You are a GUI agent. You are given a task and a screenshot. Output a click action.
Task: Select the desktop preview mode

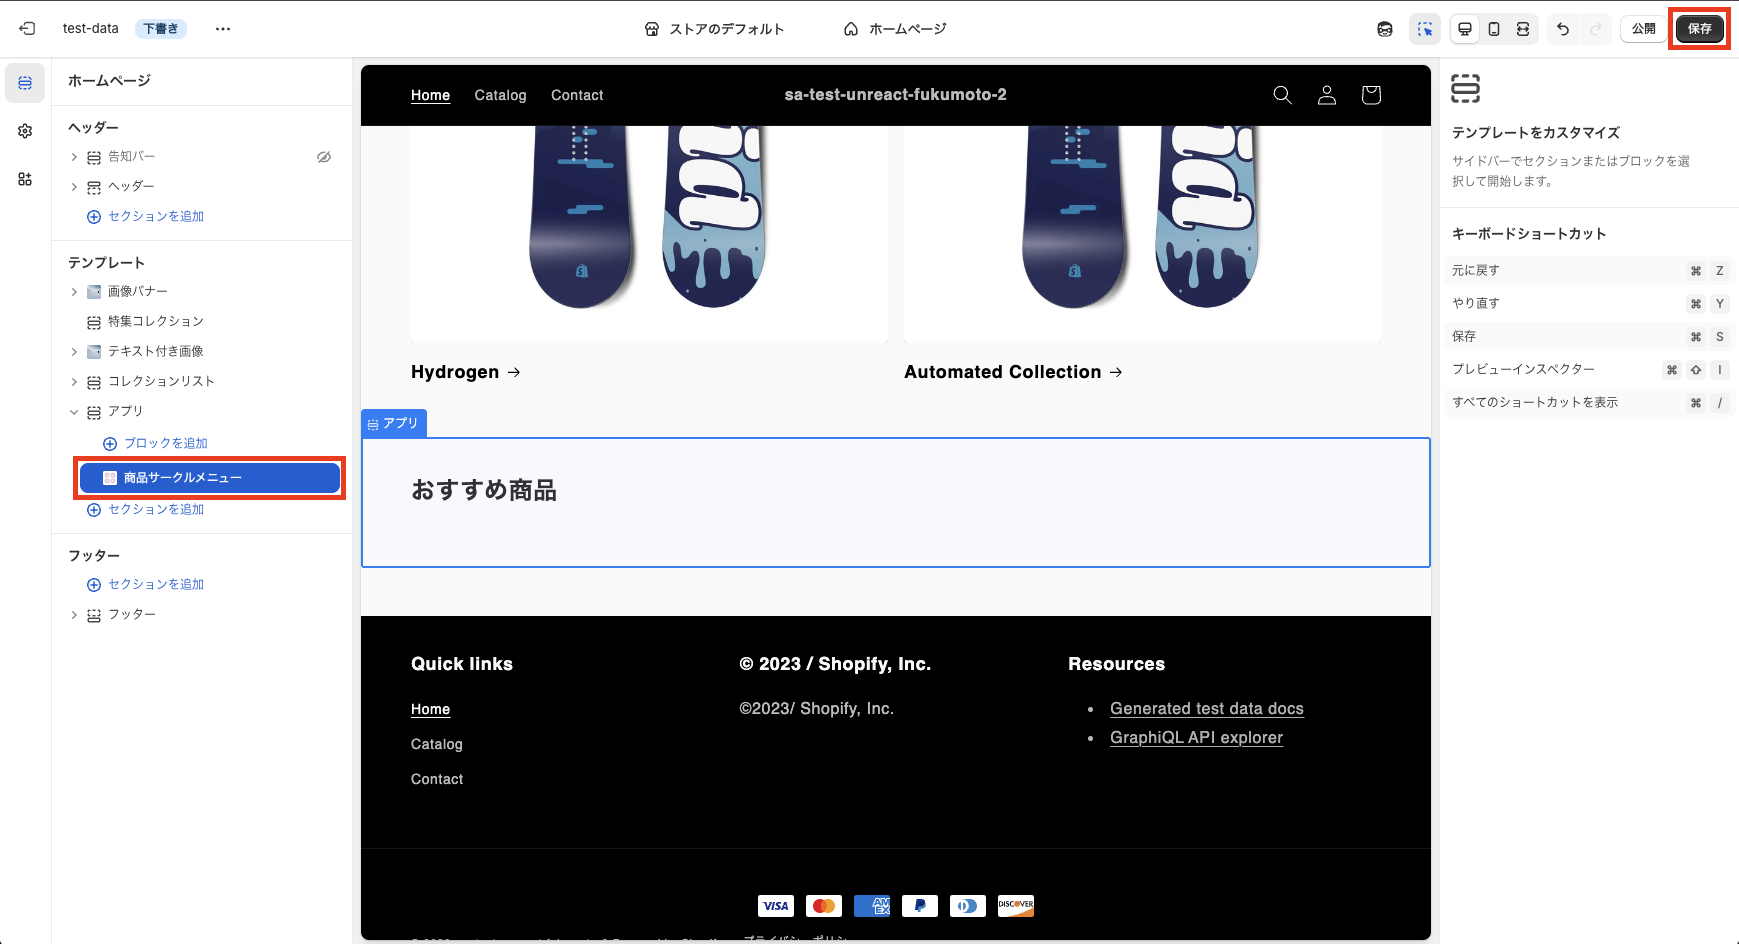pyautogui.click(x=1464, y=29)
